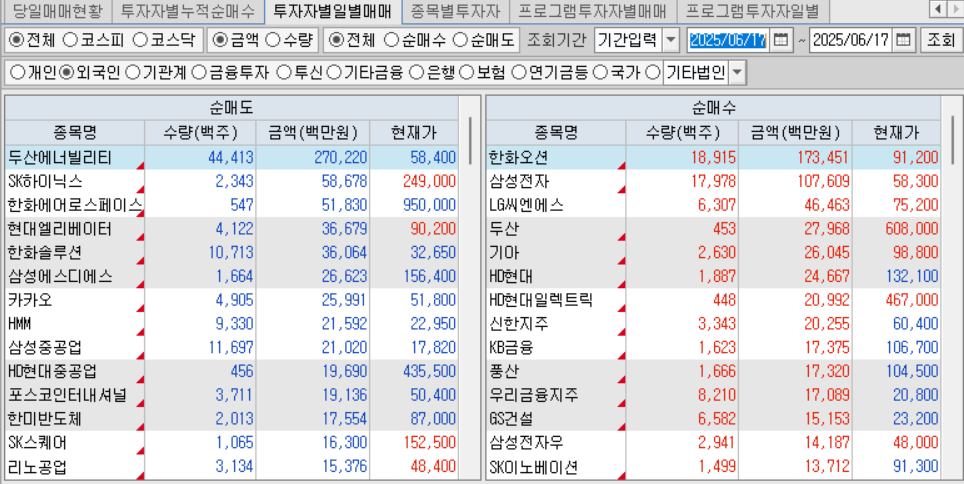The image size is (964, 484).
Task: Click end date field 2025/06/17
Action: [x=851, y=41]
